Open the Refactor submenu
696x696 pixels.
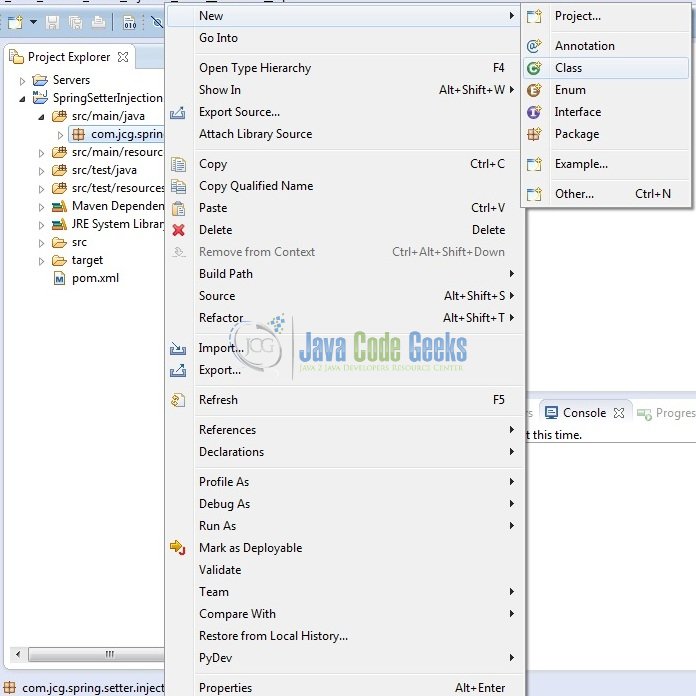tap(345, 318)
